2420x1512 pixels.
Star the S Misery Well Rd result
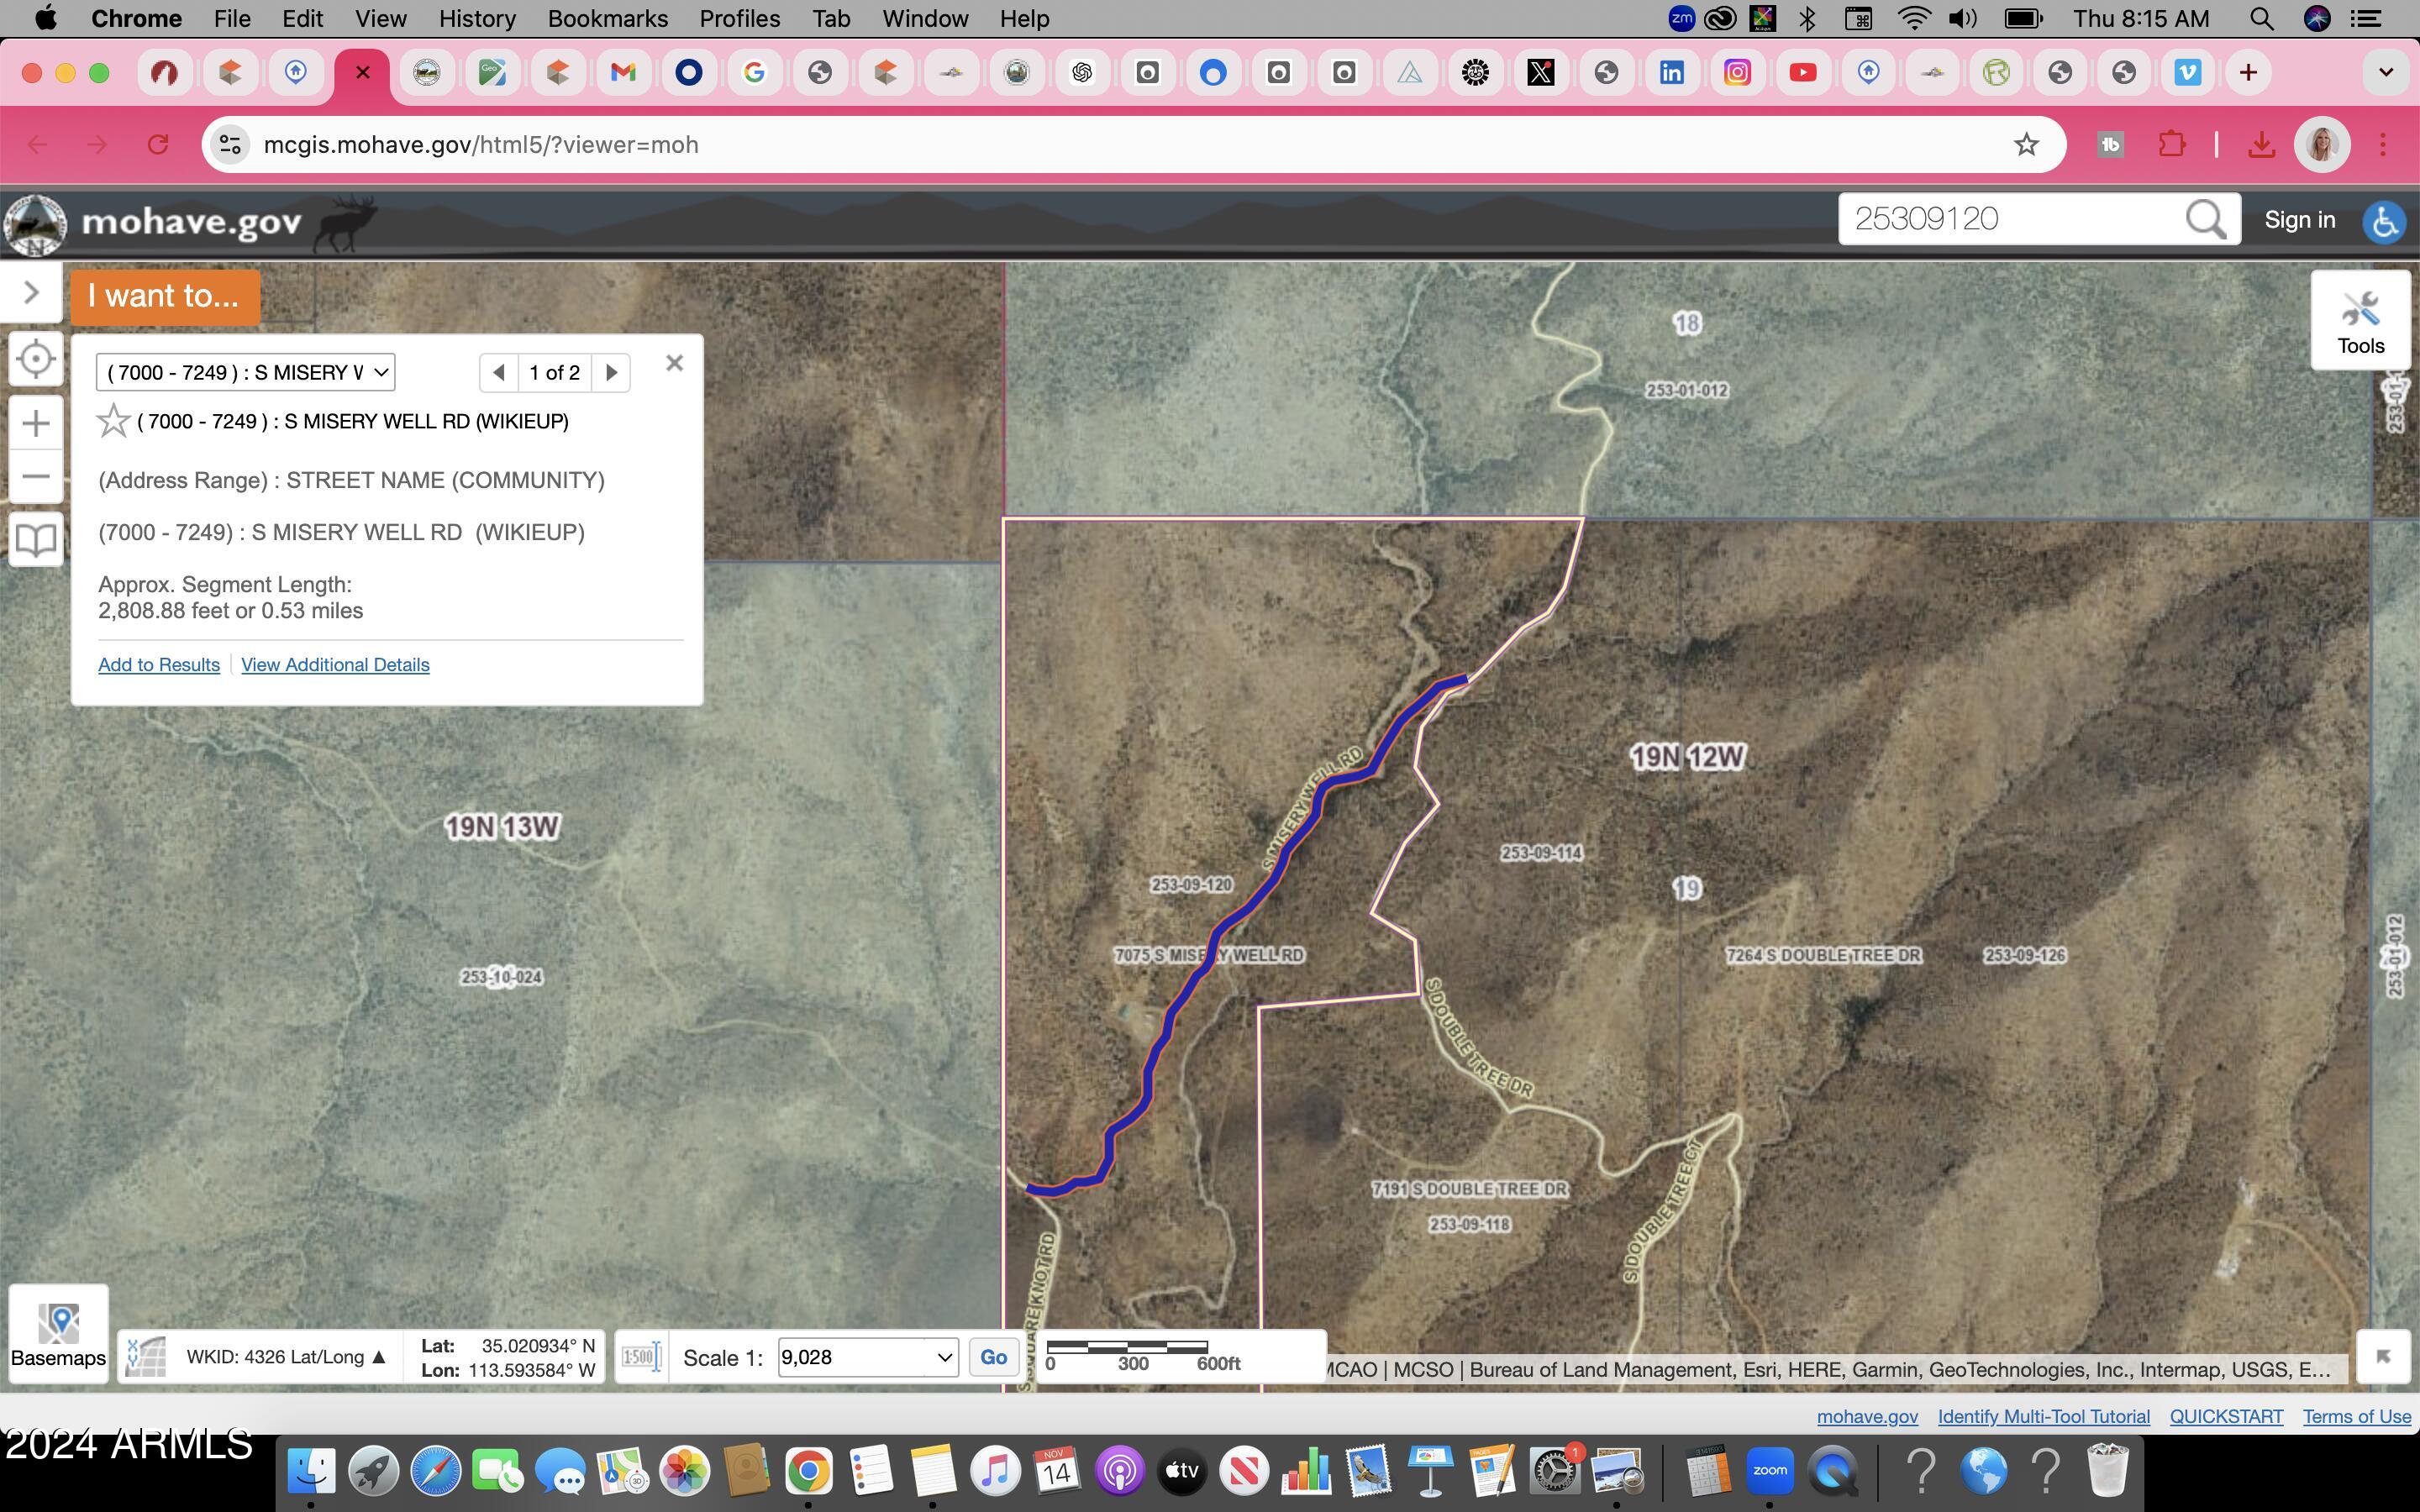tap(114, 420)
